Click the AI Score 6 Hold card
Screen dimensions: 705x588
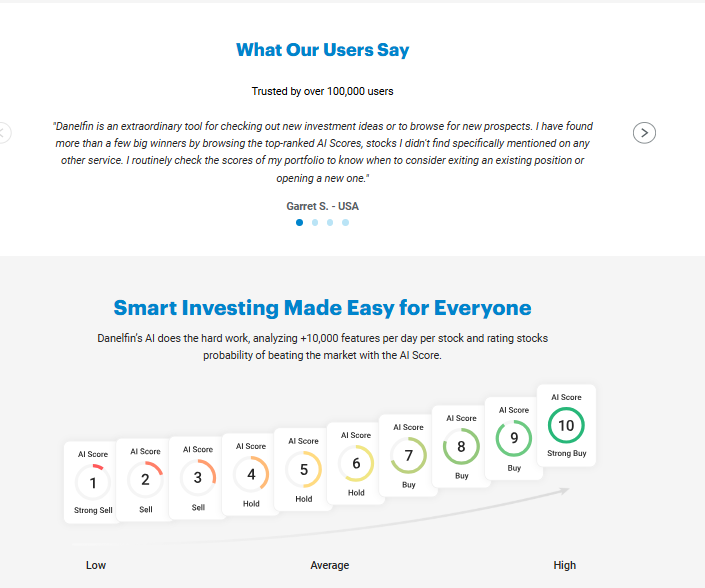pos(357,463)
